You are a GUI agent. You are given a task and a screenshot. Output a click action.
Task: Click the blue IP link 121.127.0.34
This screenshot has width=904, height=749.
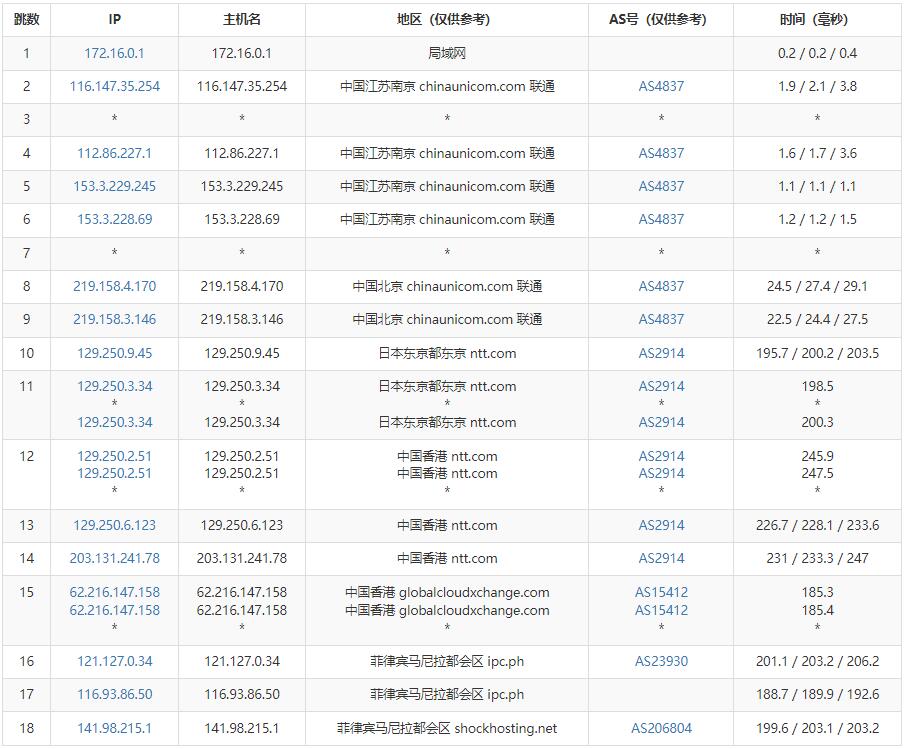114,661
